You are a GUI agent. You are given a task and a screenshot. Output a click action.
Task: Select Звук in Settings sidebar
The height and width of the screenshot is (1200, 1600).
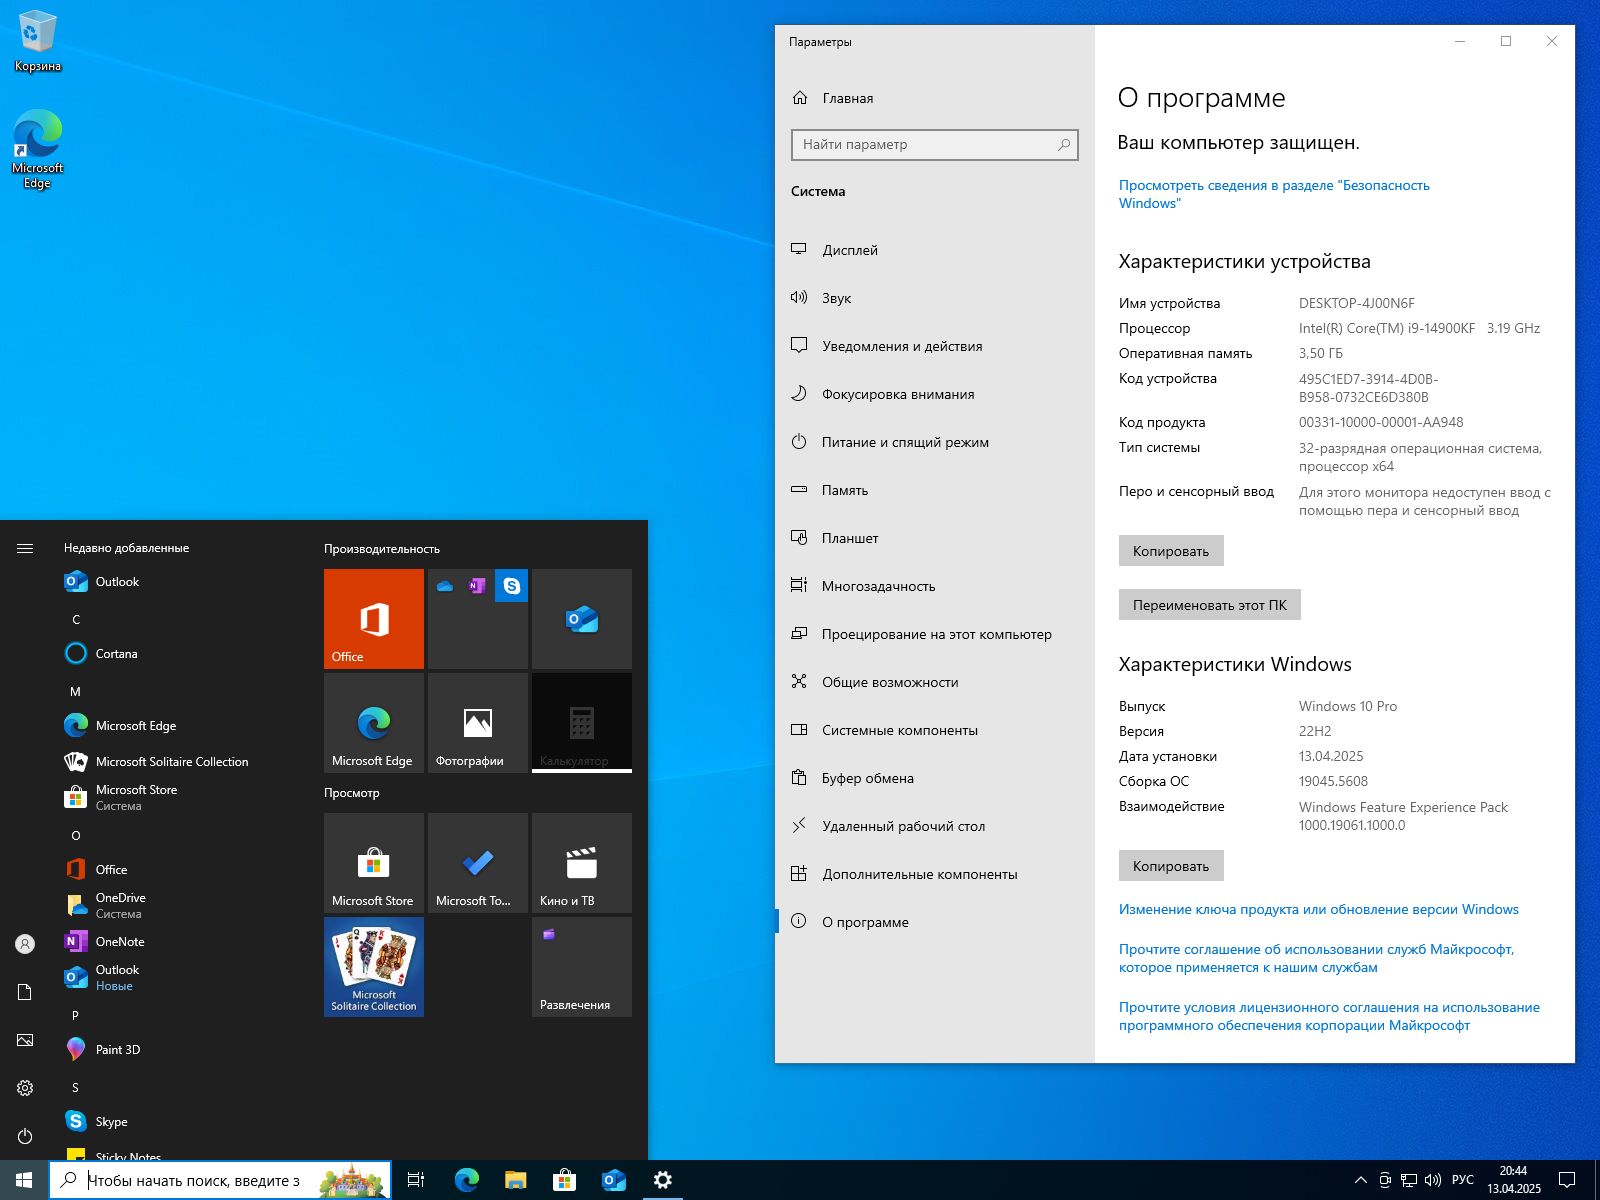pos(935,298)
